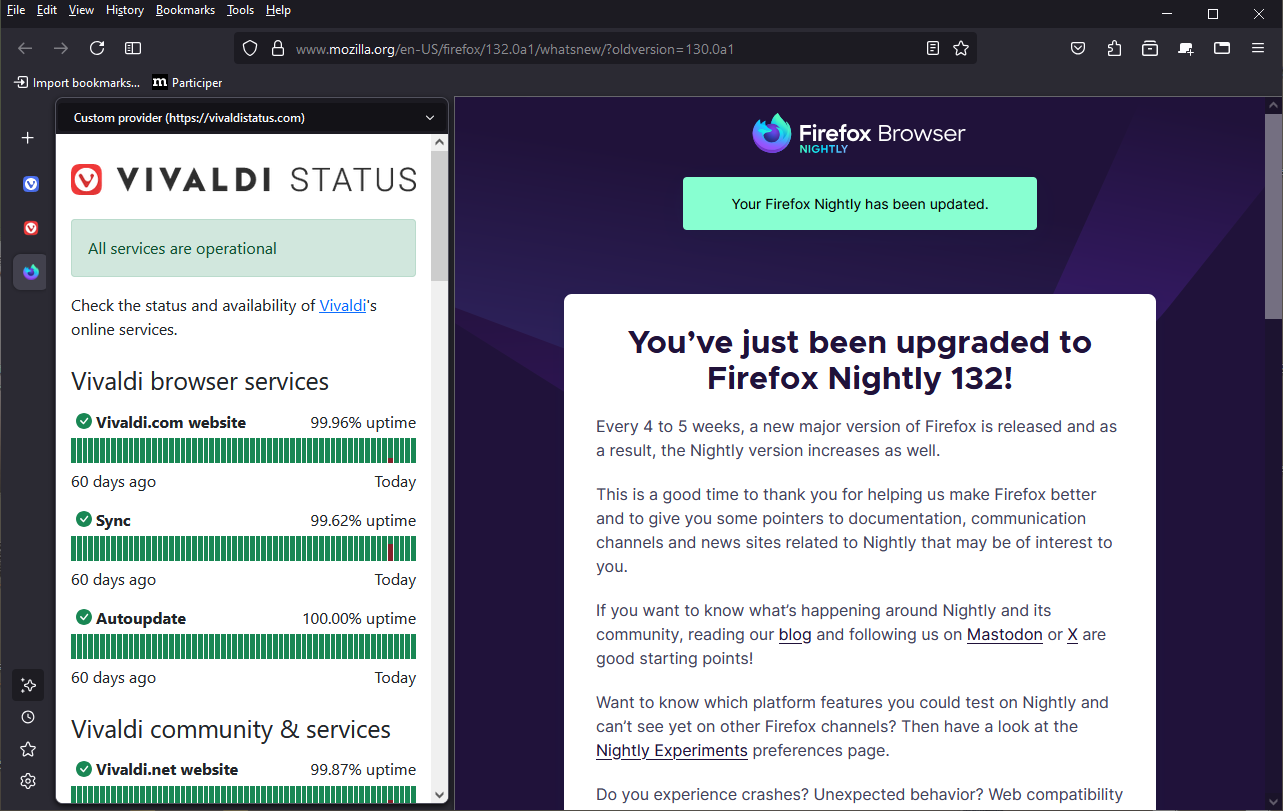Click the Vivaldi Status logo

click(243, 179)
